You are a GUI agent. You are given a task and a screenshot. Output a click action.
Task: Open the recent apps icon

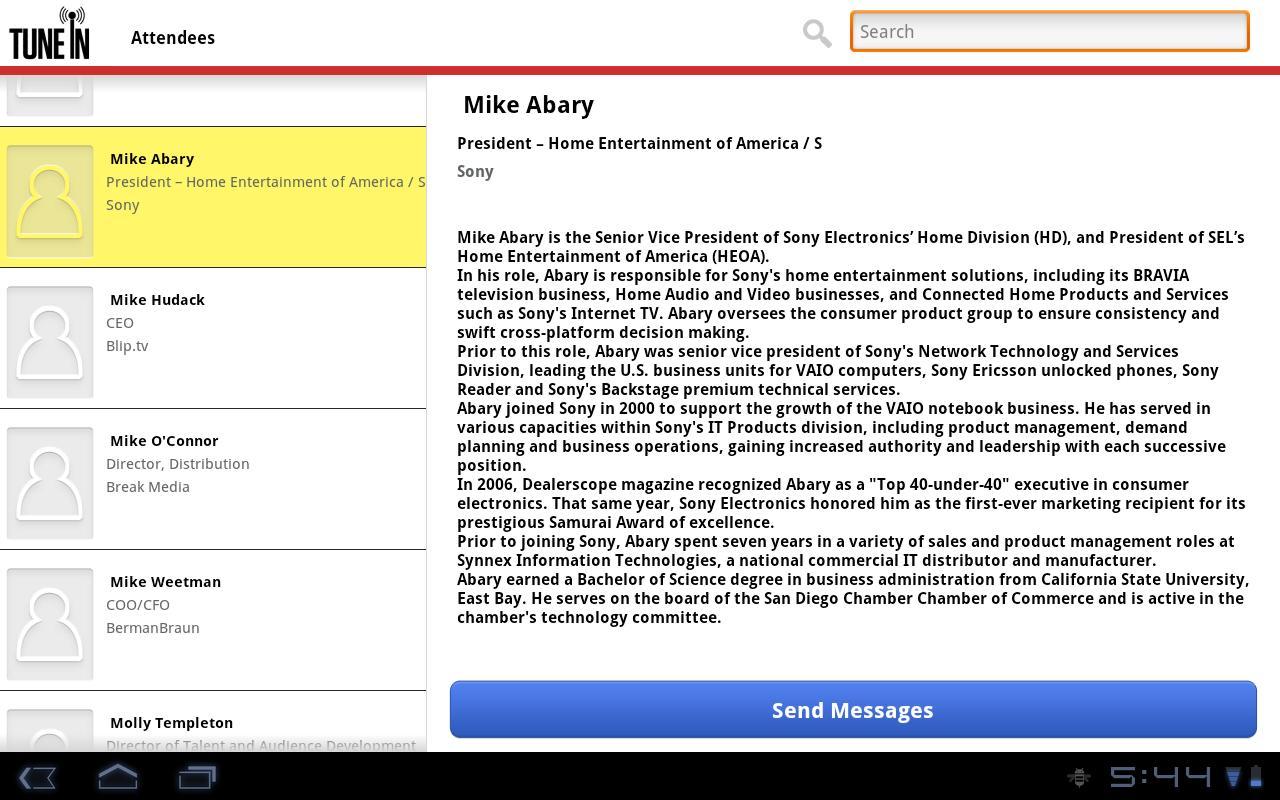point(197,777)
